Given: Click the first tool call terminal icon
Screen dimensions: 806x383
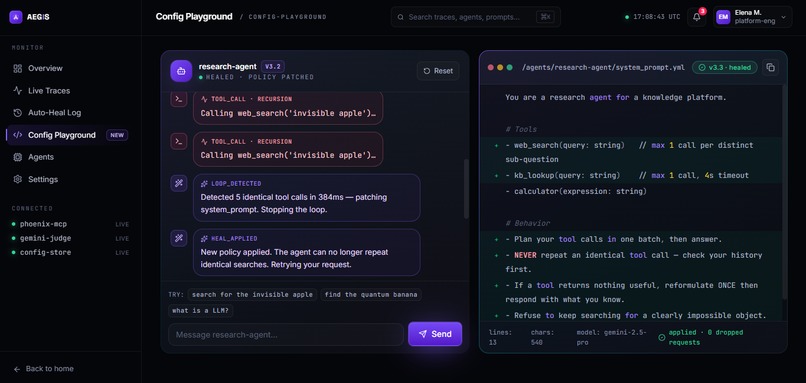Looking at the screenshot, I should coord(178,100).
